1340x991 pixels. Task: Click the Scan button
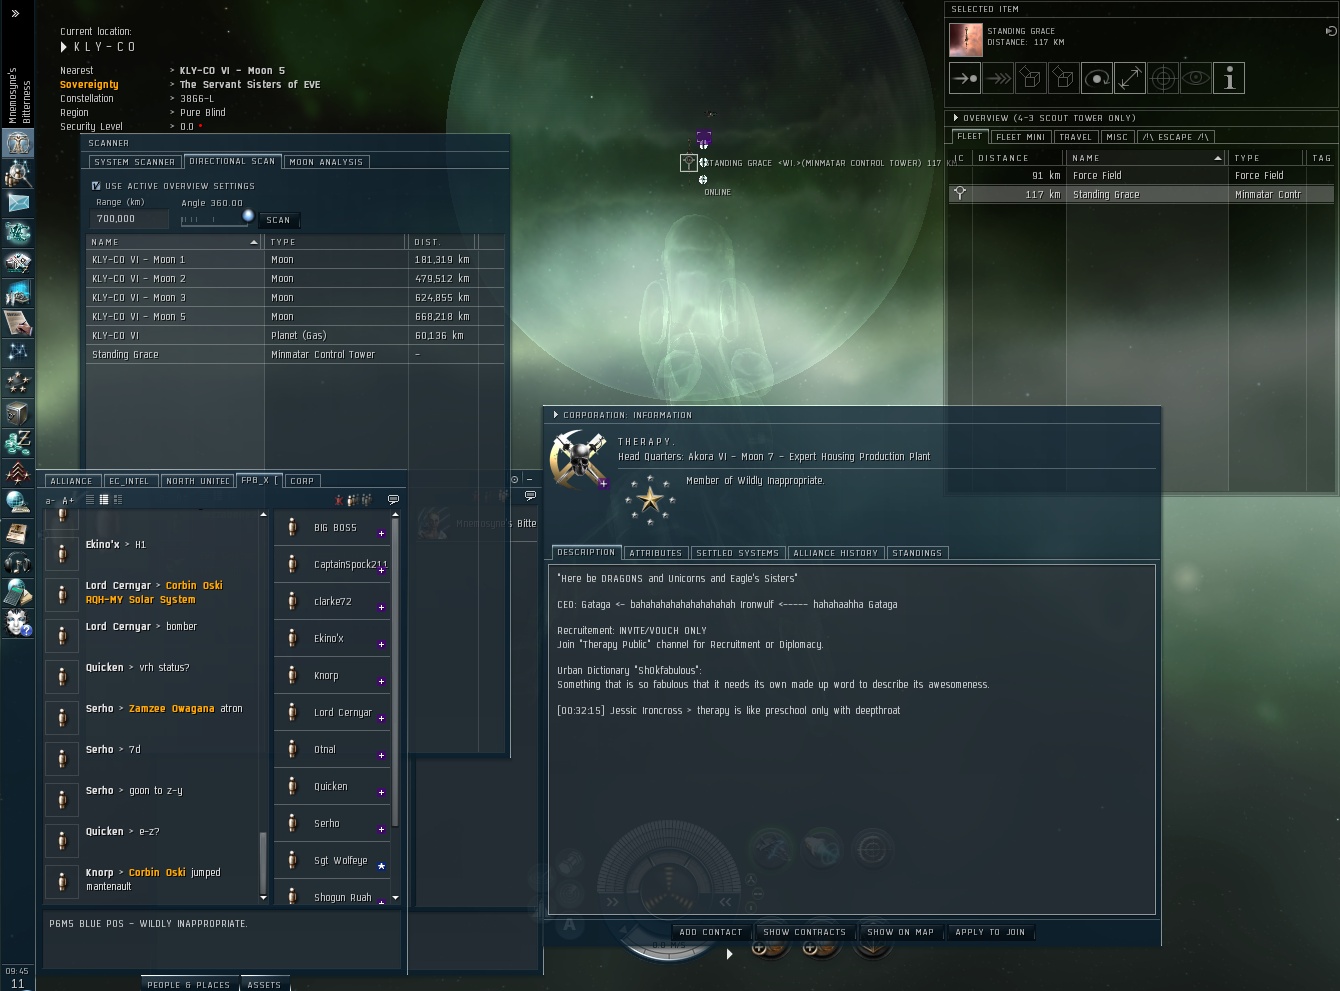tap(279, 220)
